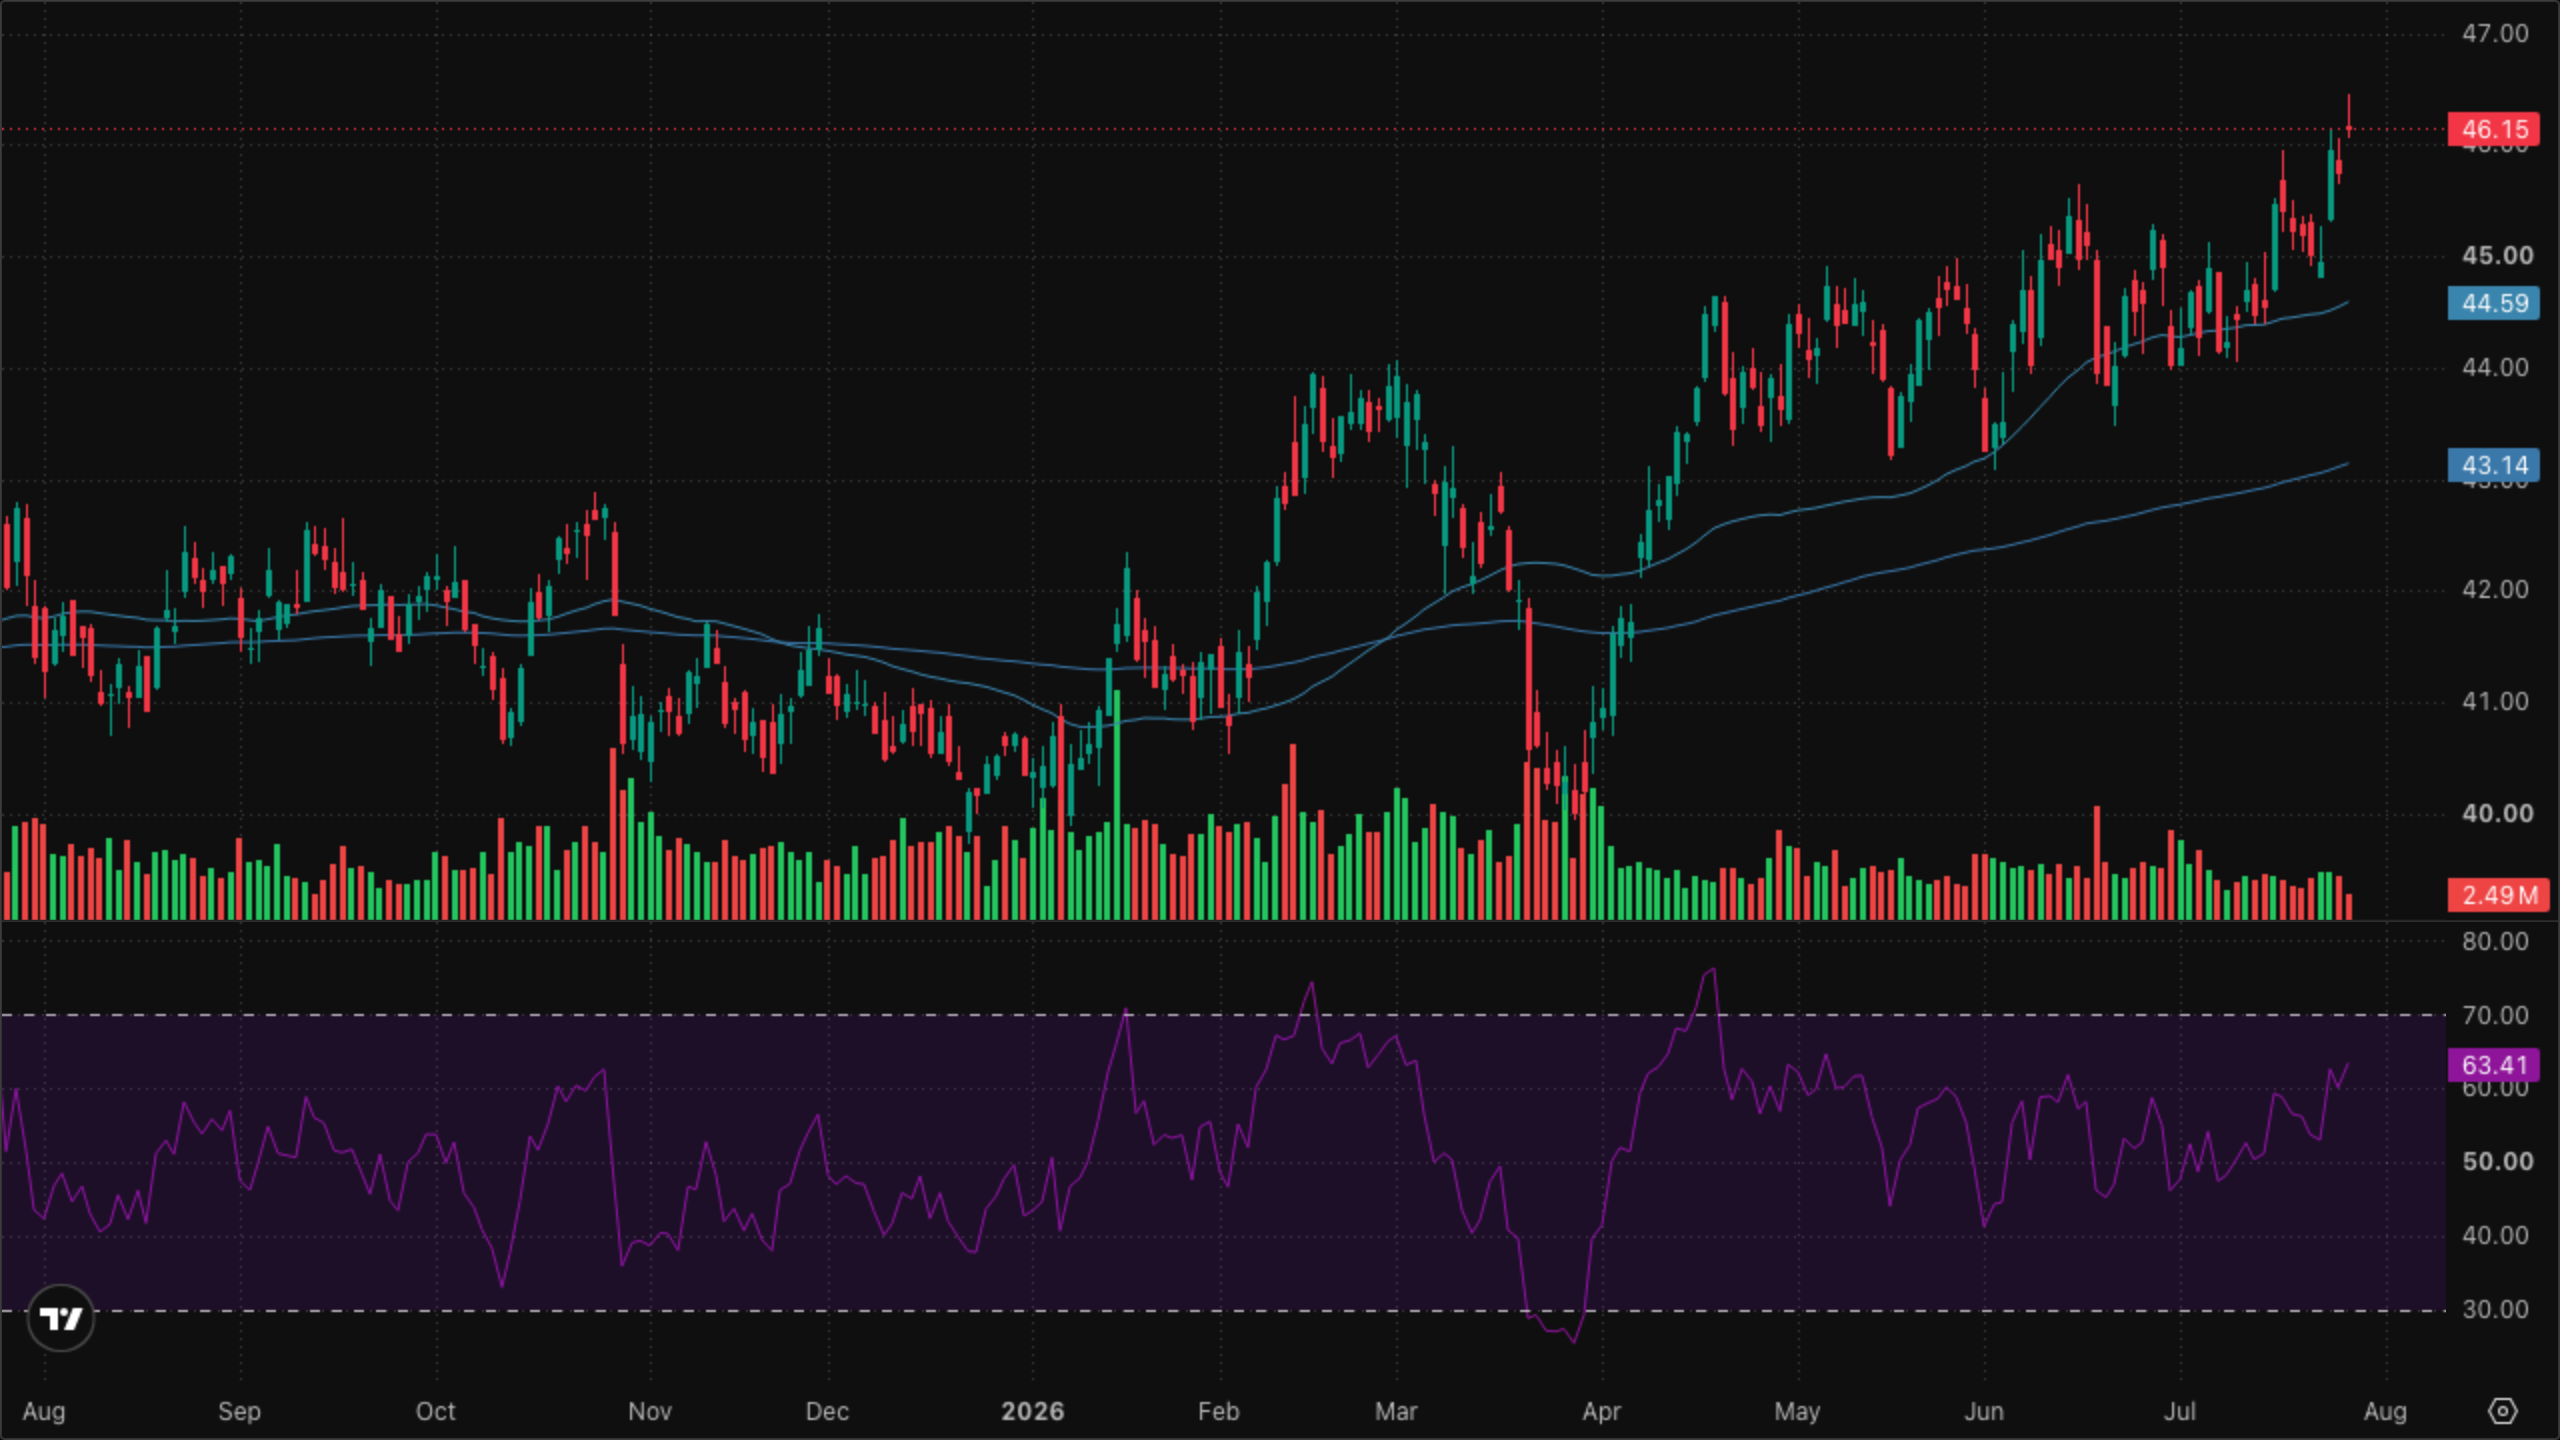
Task: Click the TradingView logo icon
Action: pyautogui.click(x=61, y=1318)
